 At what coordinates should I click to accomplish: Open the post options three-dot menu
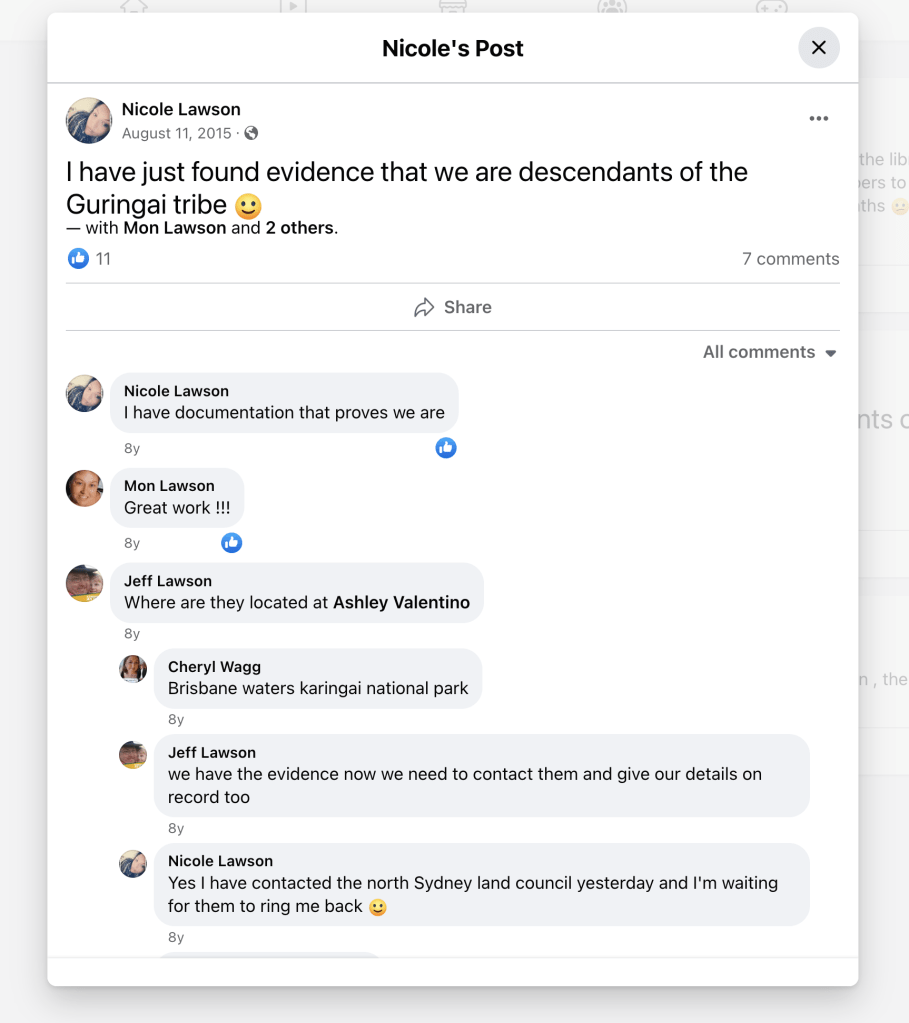(819, 119)
